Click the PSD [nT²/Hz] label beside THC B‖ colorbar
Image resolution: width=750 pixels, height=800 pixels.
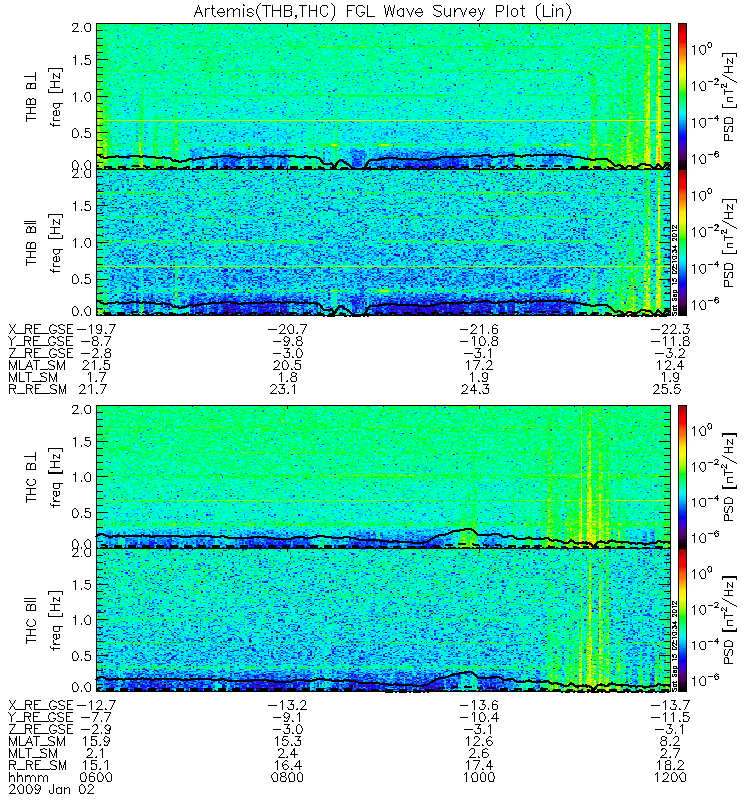(730, 620)
